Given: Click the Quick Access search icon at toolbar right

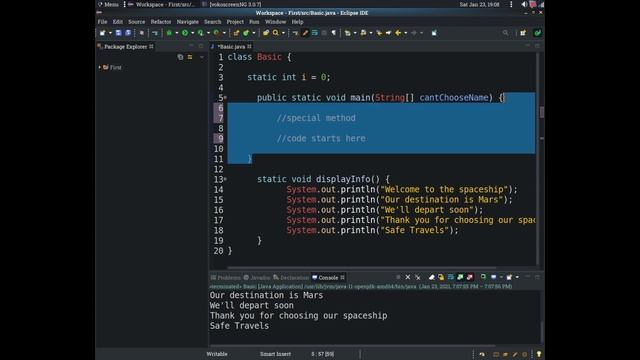Looking at the screenshot, I should click(505, 33).
